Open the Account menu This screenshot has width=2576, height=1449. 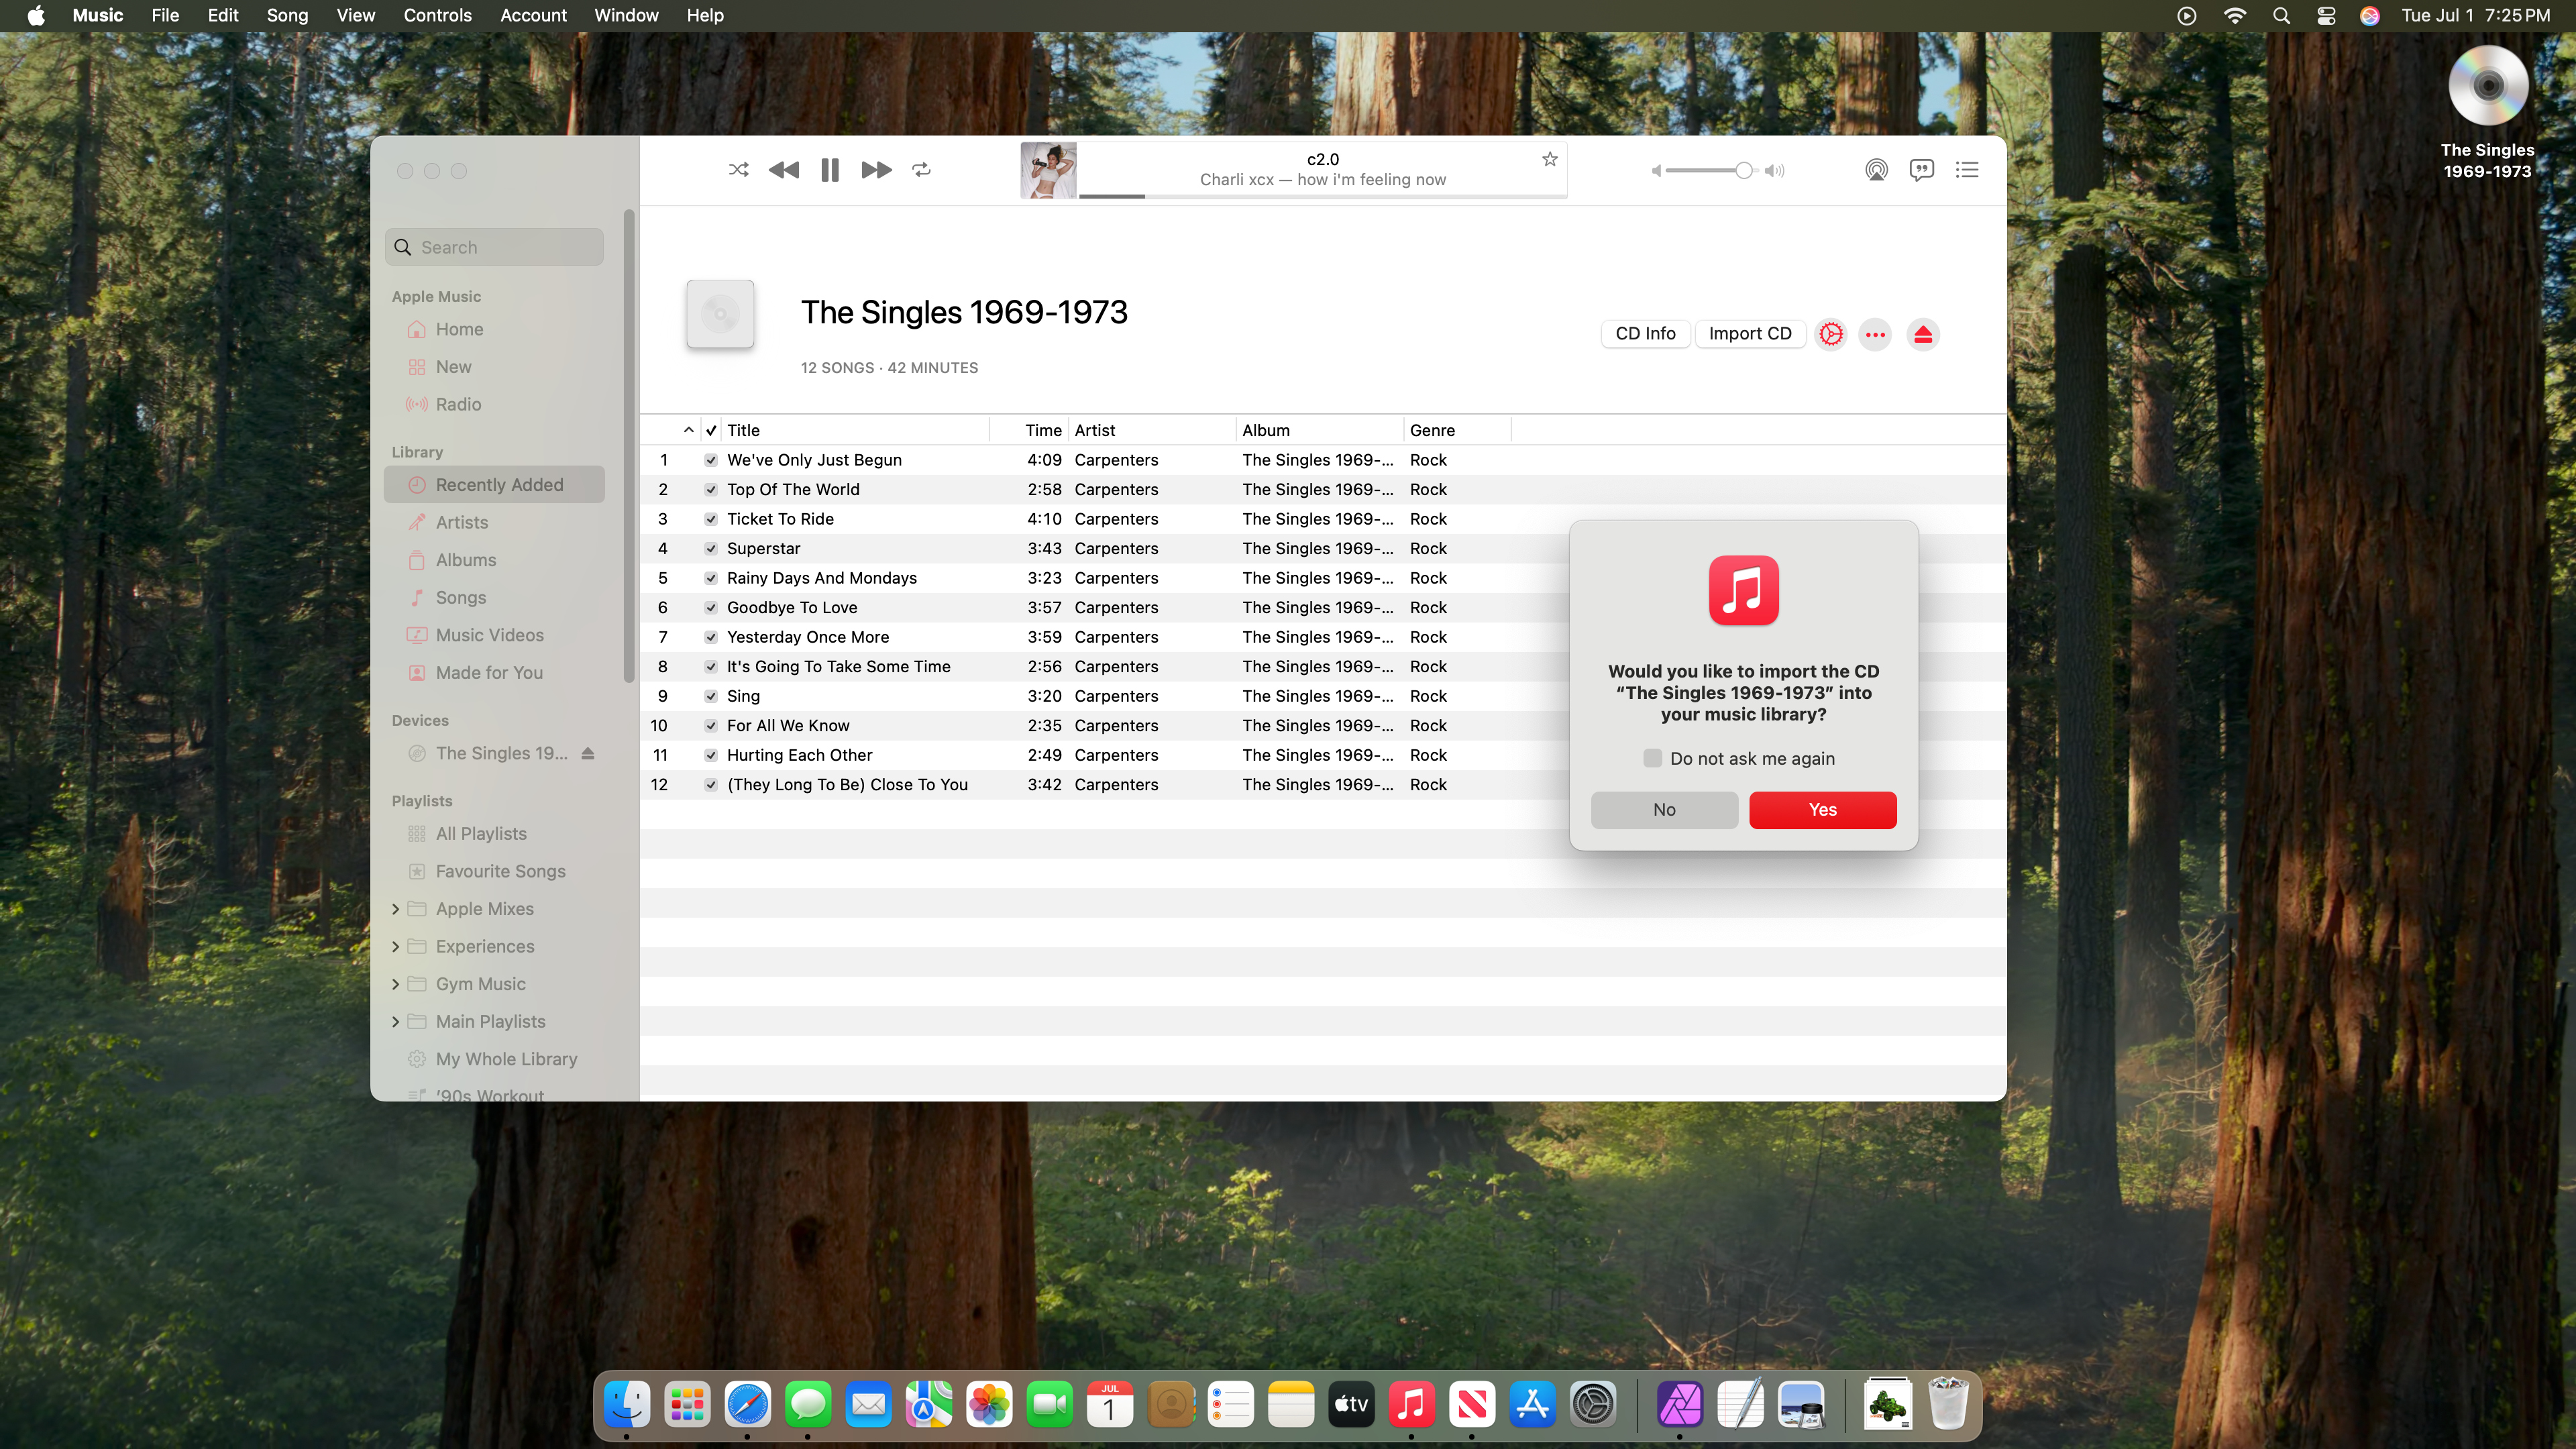pos(533,15)
